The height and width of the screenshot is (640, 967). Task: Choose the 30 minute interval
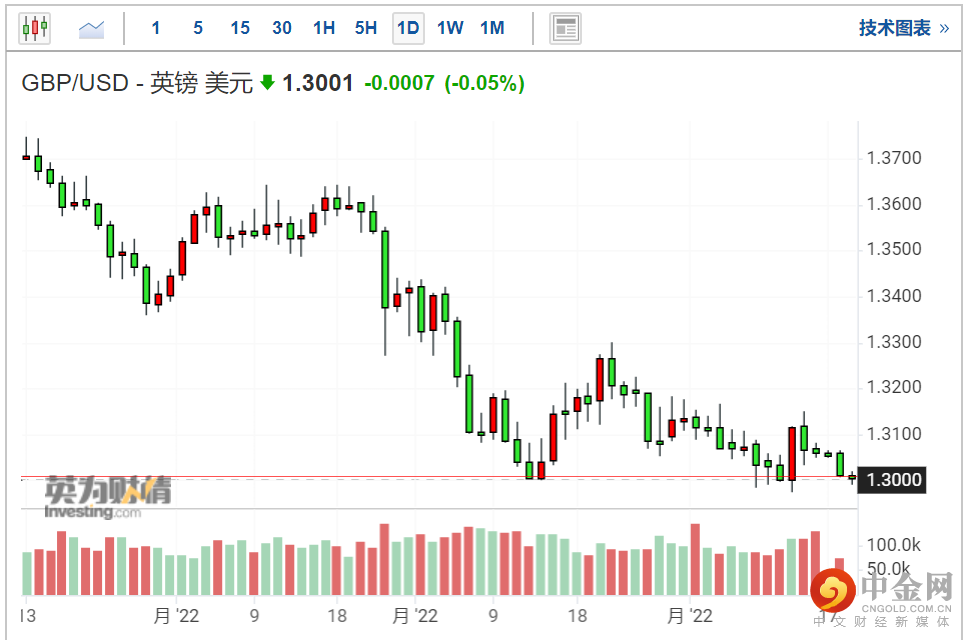(x=282, y=28)
